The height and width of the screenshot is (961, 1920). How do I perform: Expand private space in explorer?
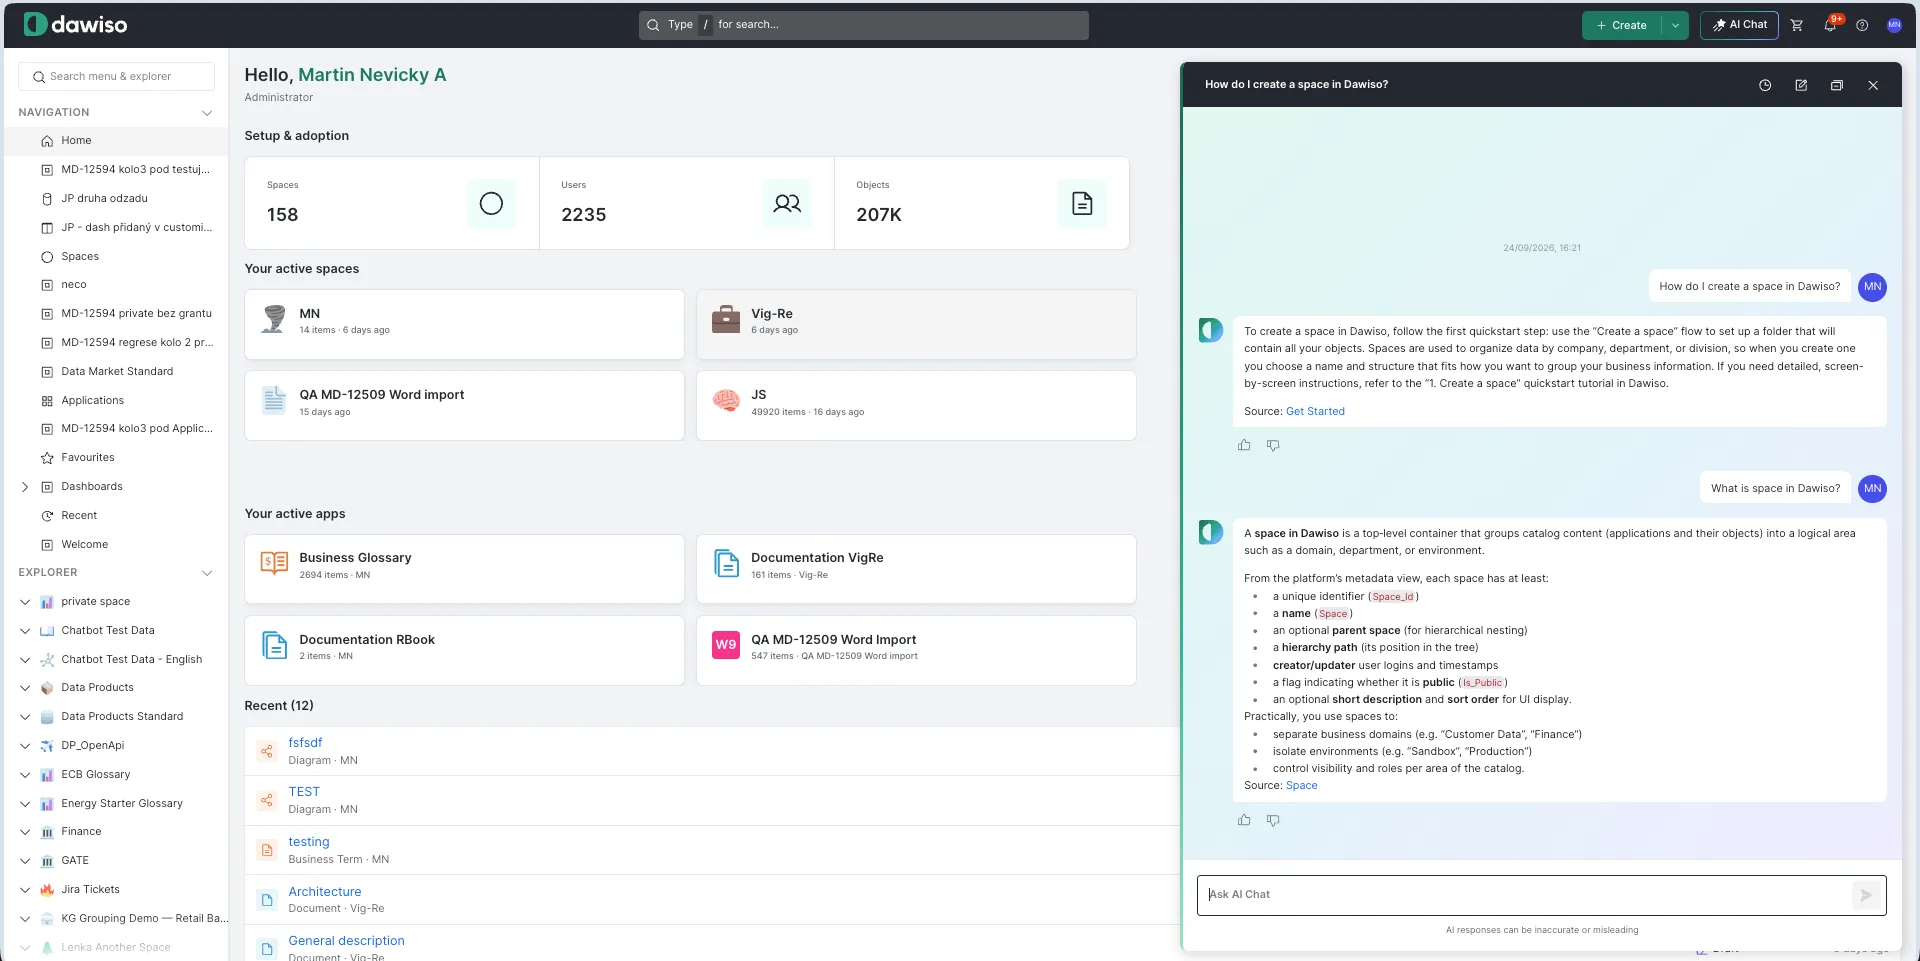click(25, 602)
